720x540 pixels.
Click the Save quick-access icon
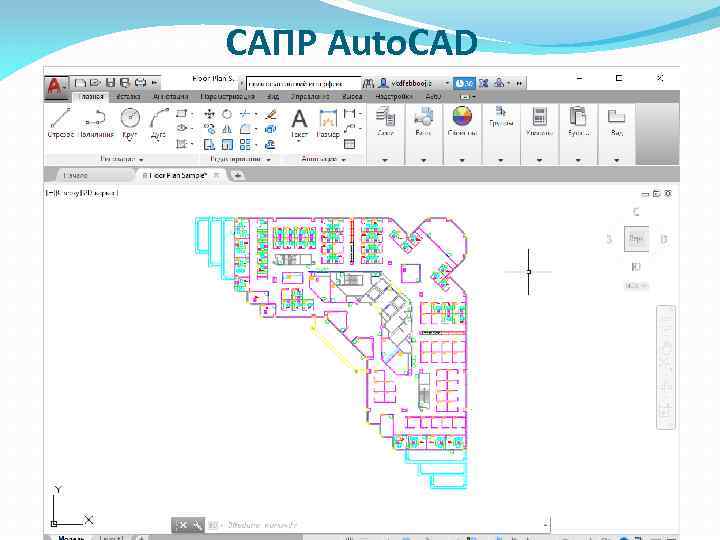click(x=110, y=83)
